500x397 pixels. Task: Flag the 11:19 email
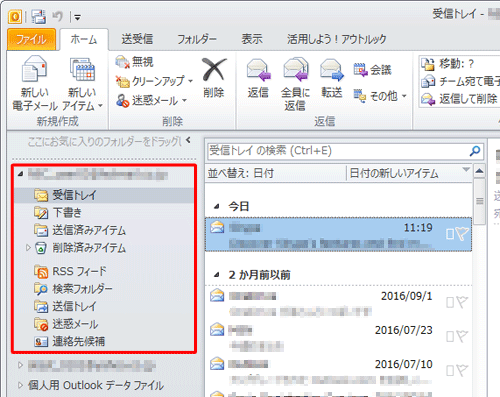coord(462,234)
